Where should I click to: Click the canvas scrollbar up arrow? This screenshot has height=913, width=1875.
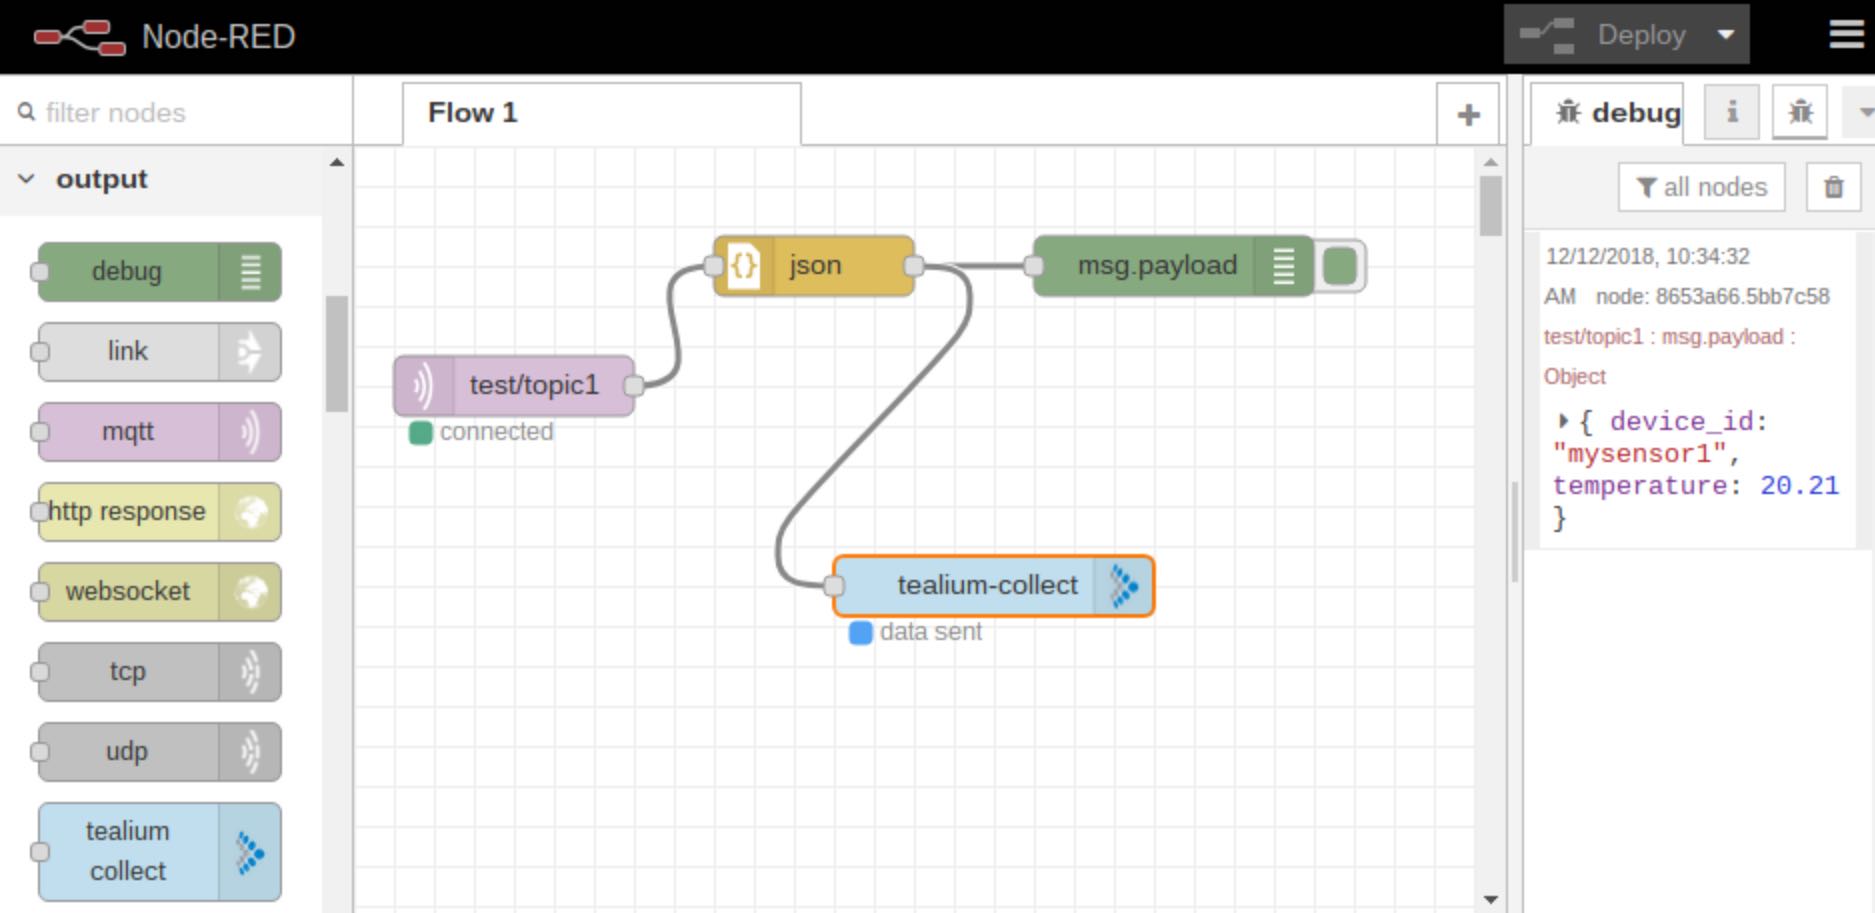(x=1490, y=161)
